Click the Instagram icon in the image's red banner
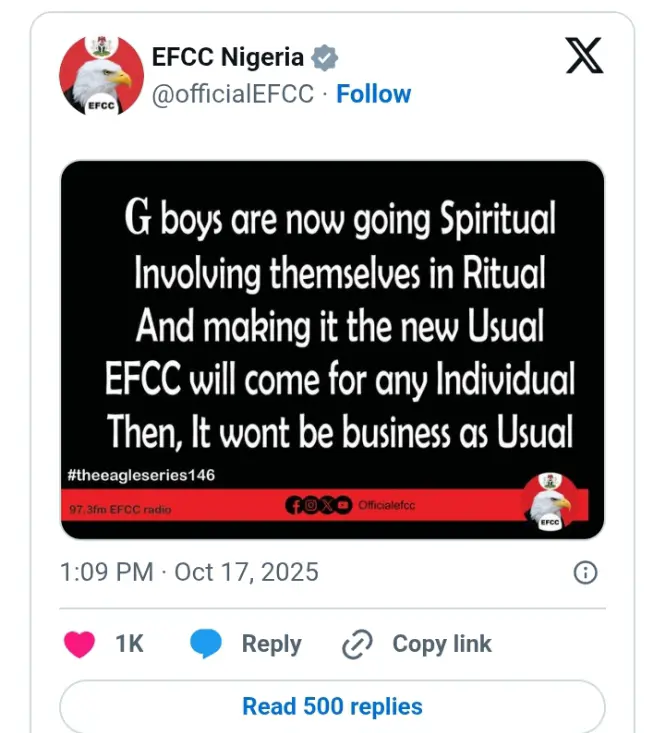Viewport: 665px width, 733px height. [310, 506]
